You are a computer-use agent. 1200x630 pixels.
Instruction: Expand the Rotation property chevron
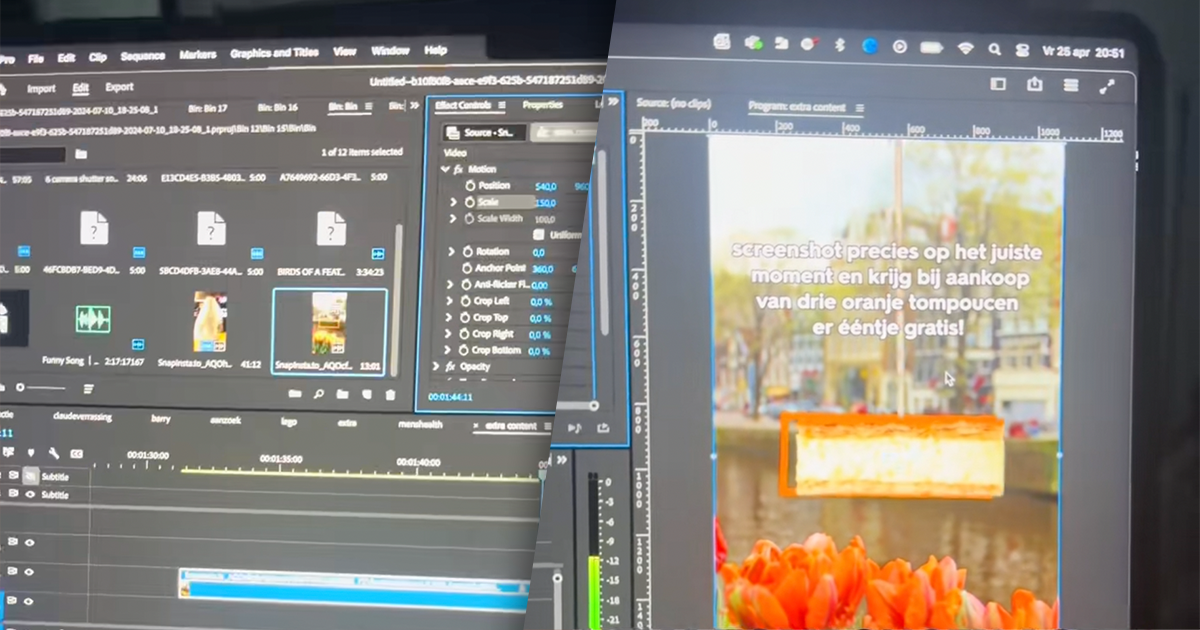point(451,252)
